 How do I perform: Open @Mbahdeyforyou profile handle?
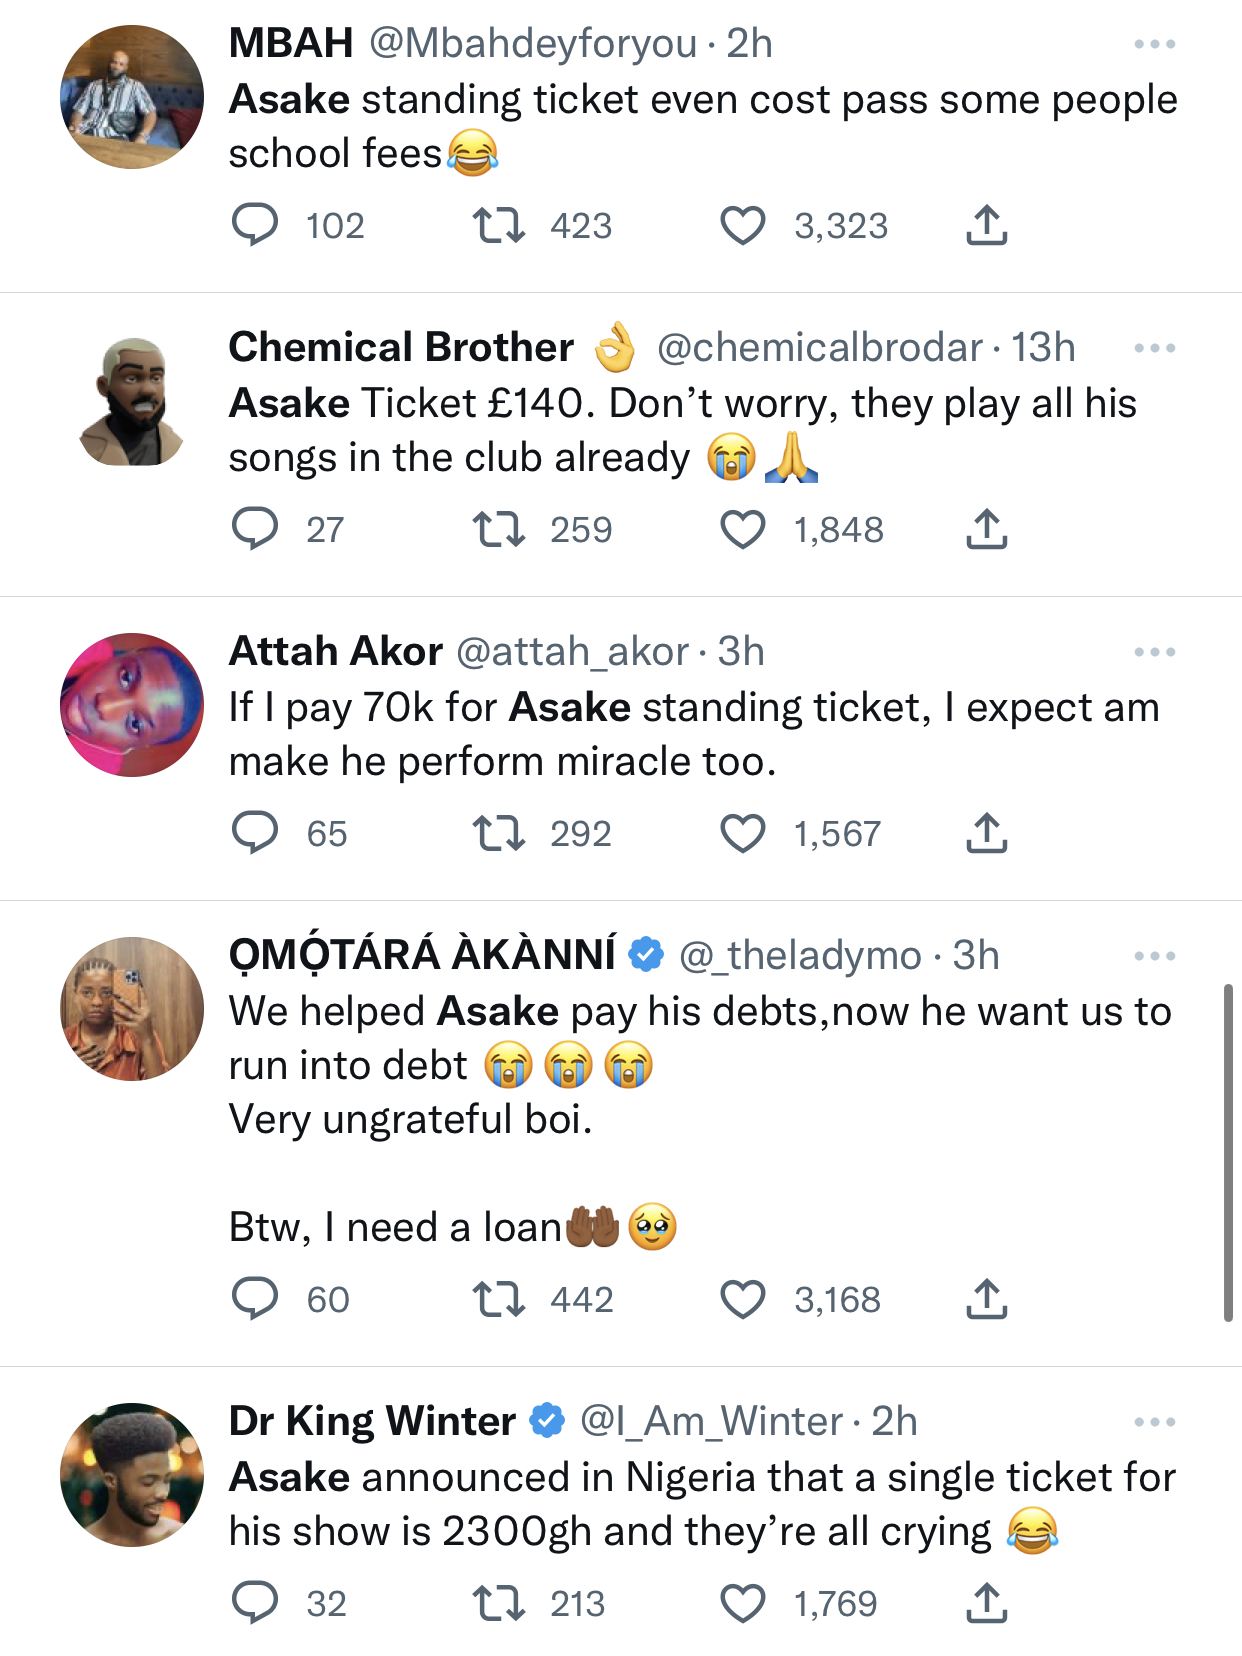pos(533,44)
